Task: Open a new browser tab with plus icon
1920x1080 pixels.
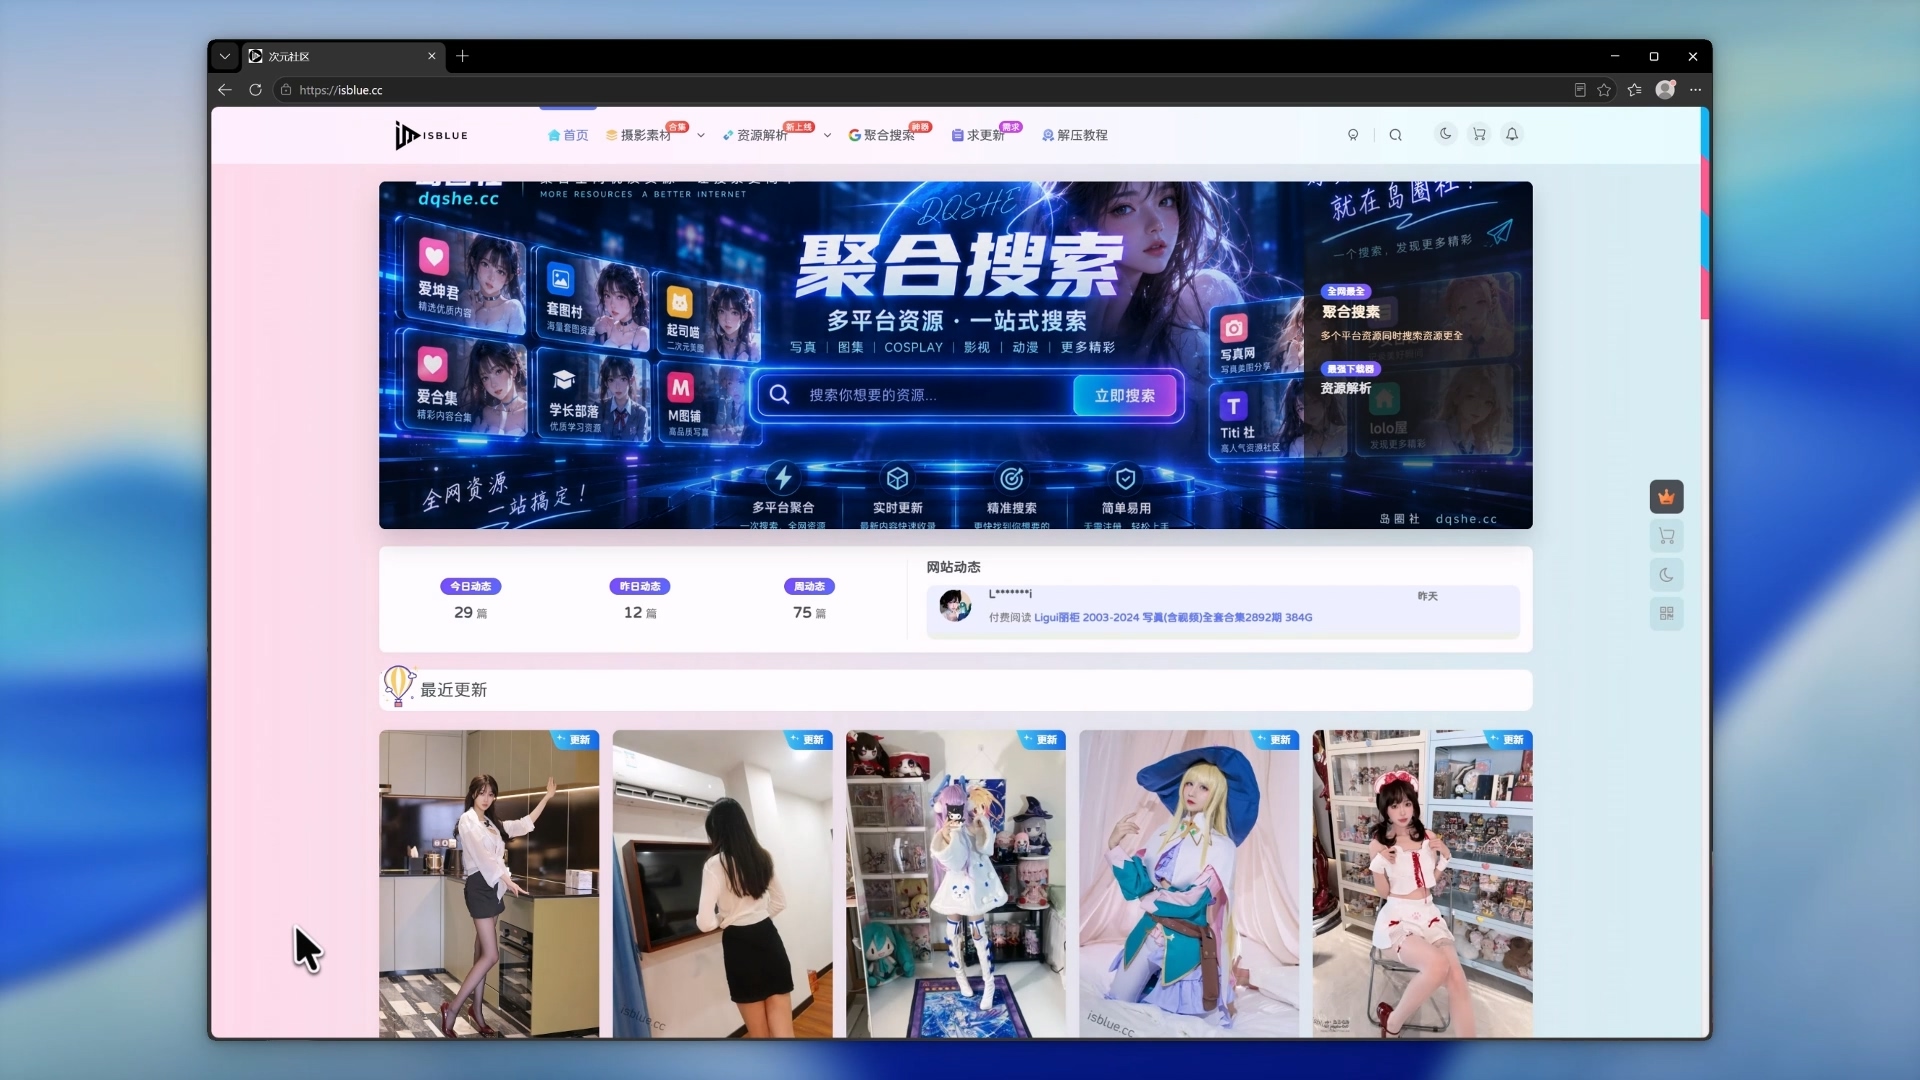Action: tap(462, 56)
